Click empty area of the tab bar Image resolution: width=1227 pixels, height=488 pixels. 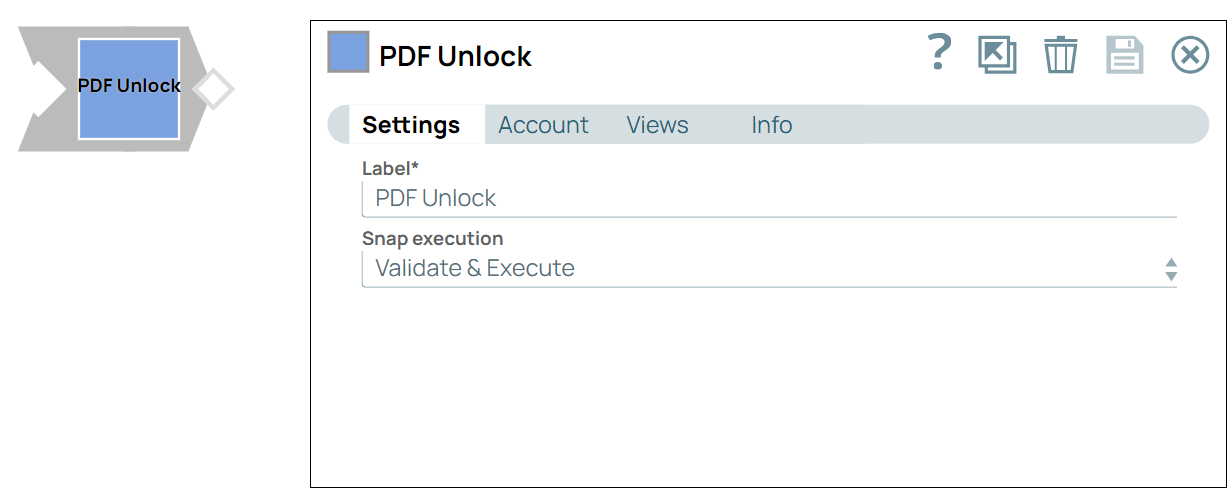tap(1000, 125)
